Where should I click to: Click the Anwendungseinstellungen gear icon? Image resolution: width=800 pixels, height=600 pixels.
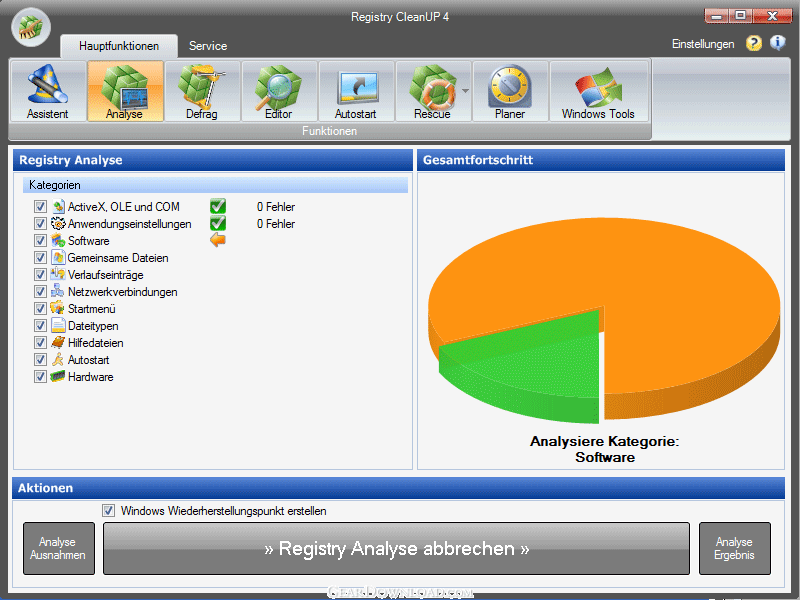tap(58, 223)
